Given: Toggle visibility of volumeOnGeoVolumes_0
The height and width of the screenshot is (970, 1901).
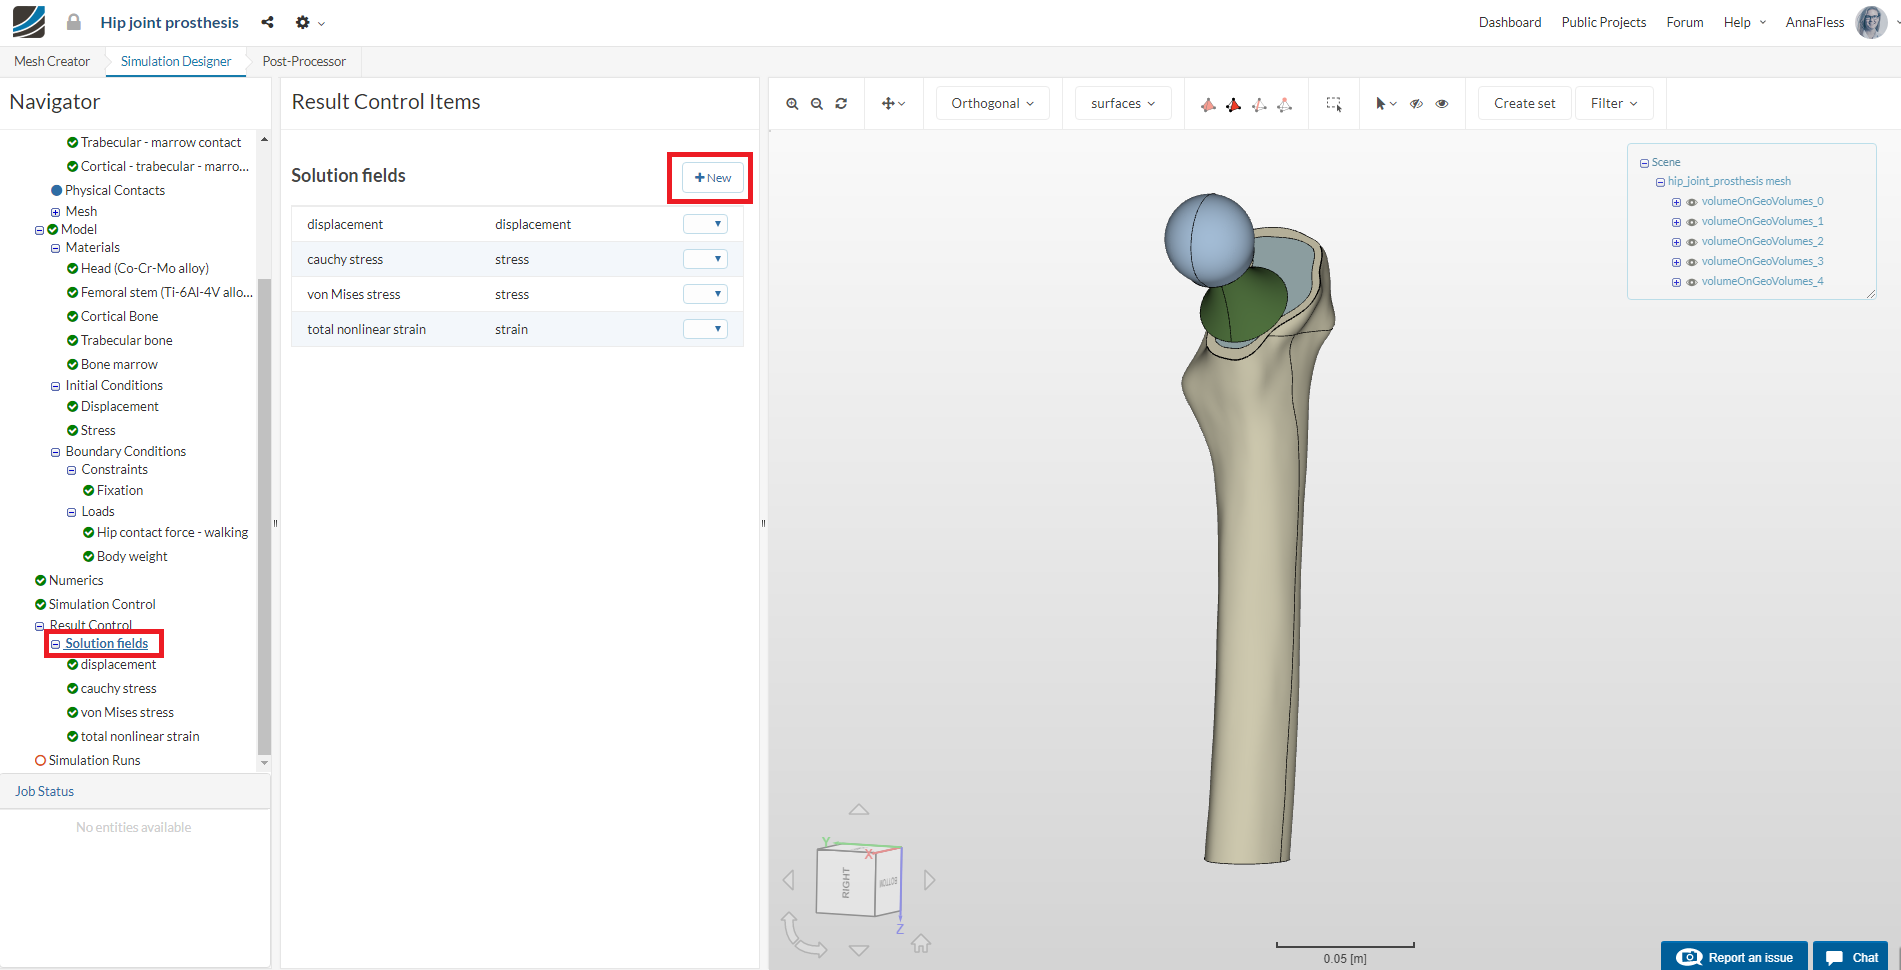Looking at the screenshot, I should [x=1692, y=202].
